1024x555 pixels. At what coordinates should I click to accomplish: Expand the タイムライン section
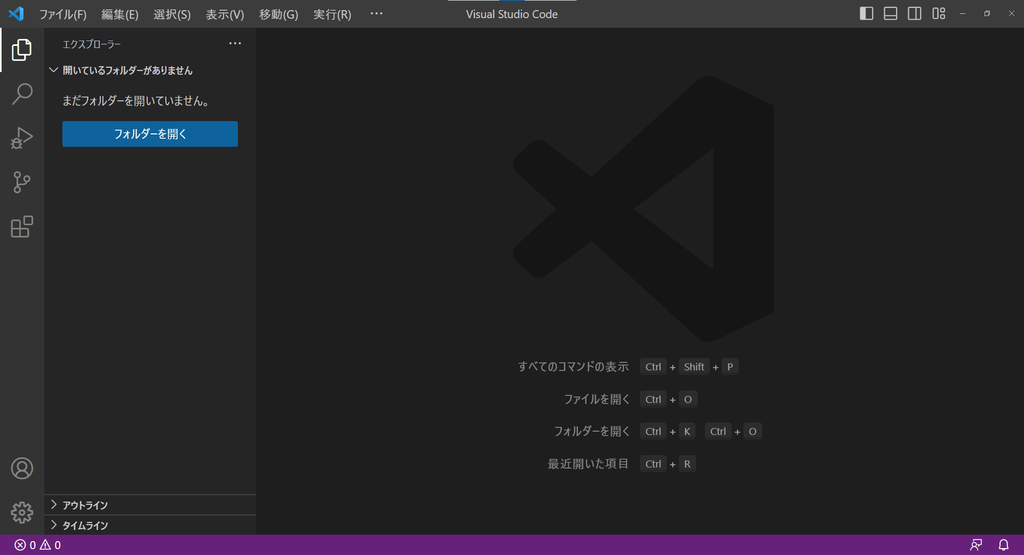coord(150,526)
